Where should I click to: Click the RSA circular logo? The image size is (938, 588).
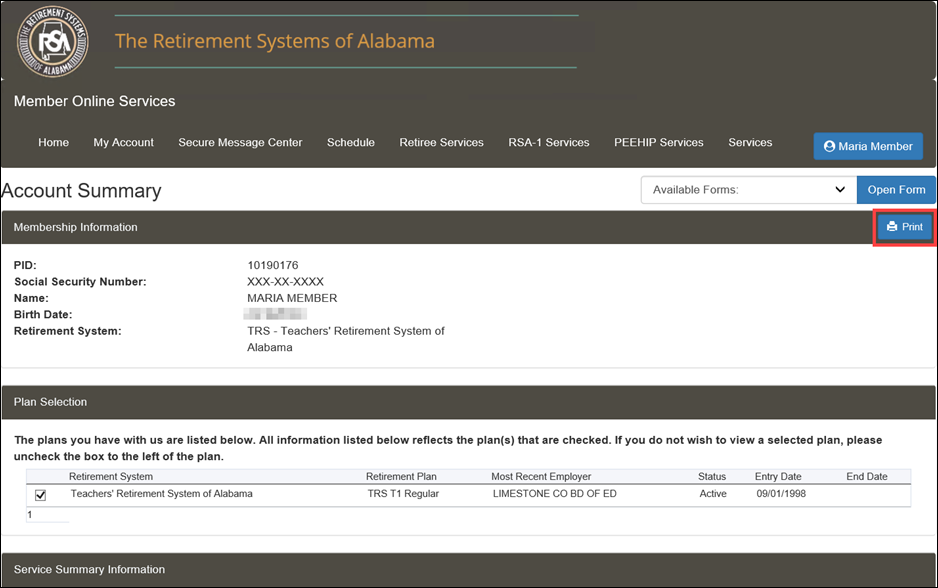[52, 42]
